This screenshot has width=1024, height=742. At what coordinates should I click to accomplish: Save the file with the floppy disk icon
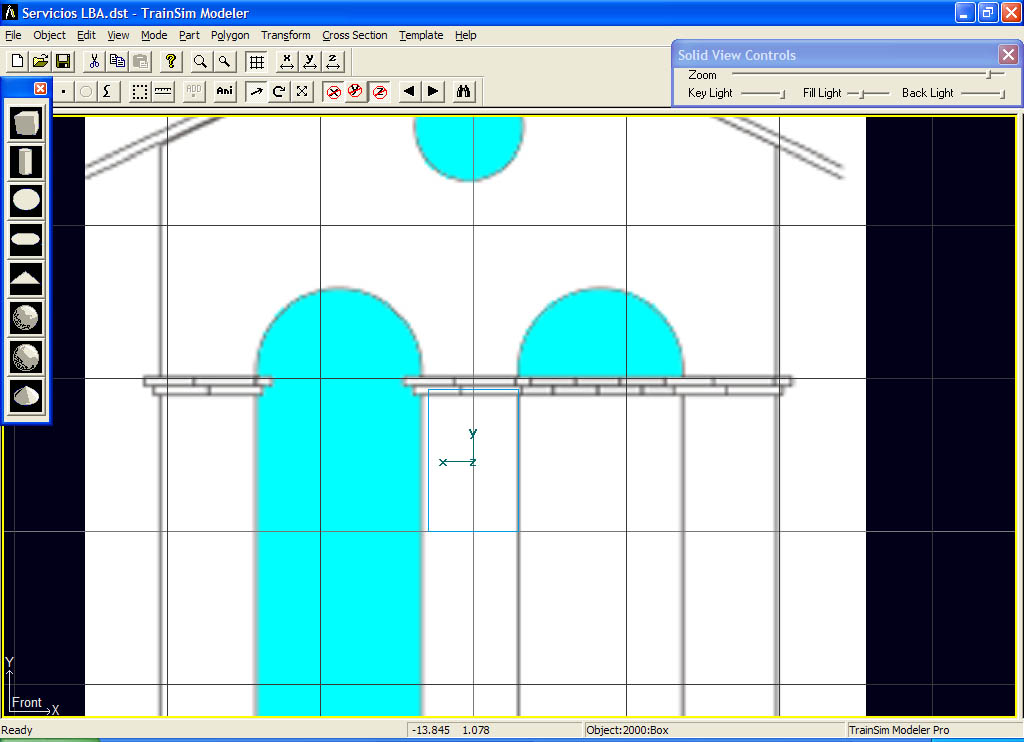(63, 61)
